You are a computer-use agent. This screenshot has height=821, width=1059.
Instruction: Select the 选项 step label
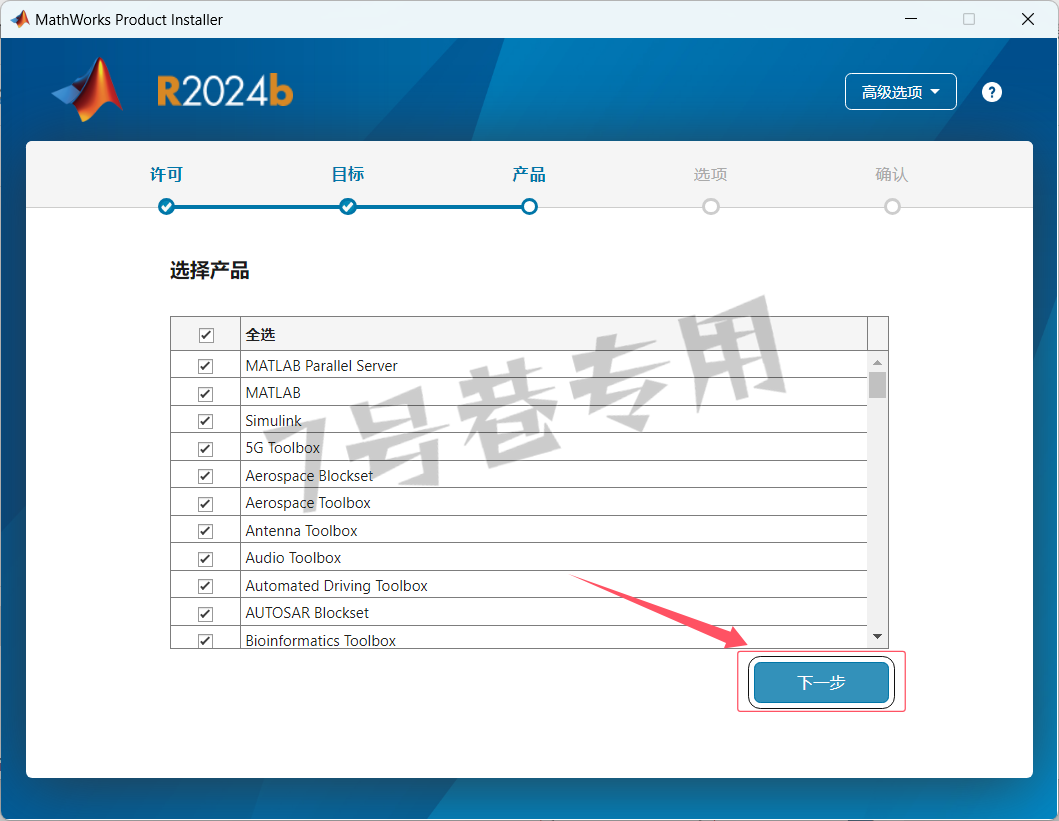711,174
